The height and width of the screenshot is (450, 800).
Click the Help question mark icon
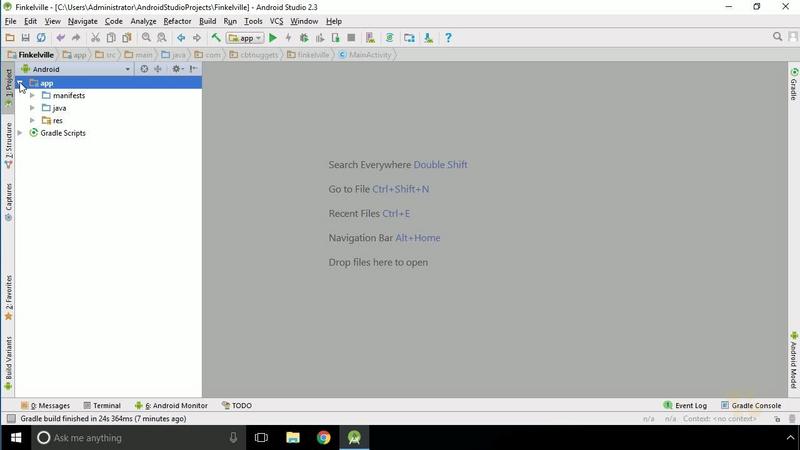(x=448, y=38)
